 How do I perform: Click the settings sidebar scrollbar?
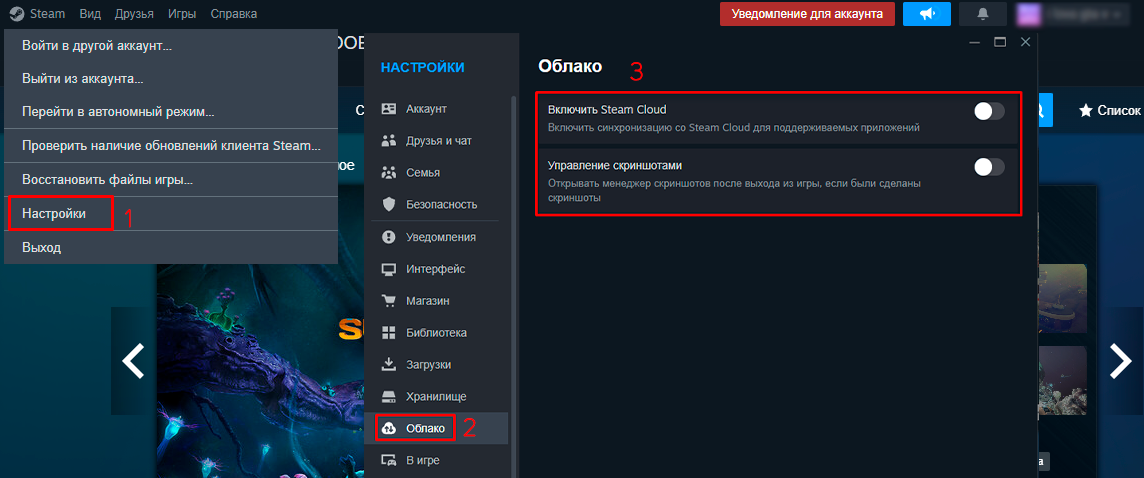(514, 285)
